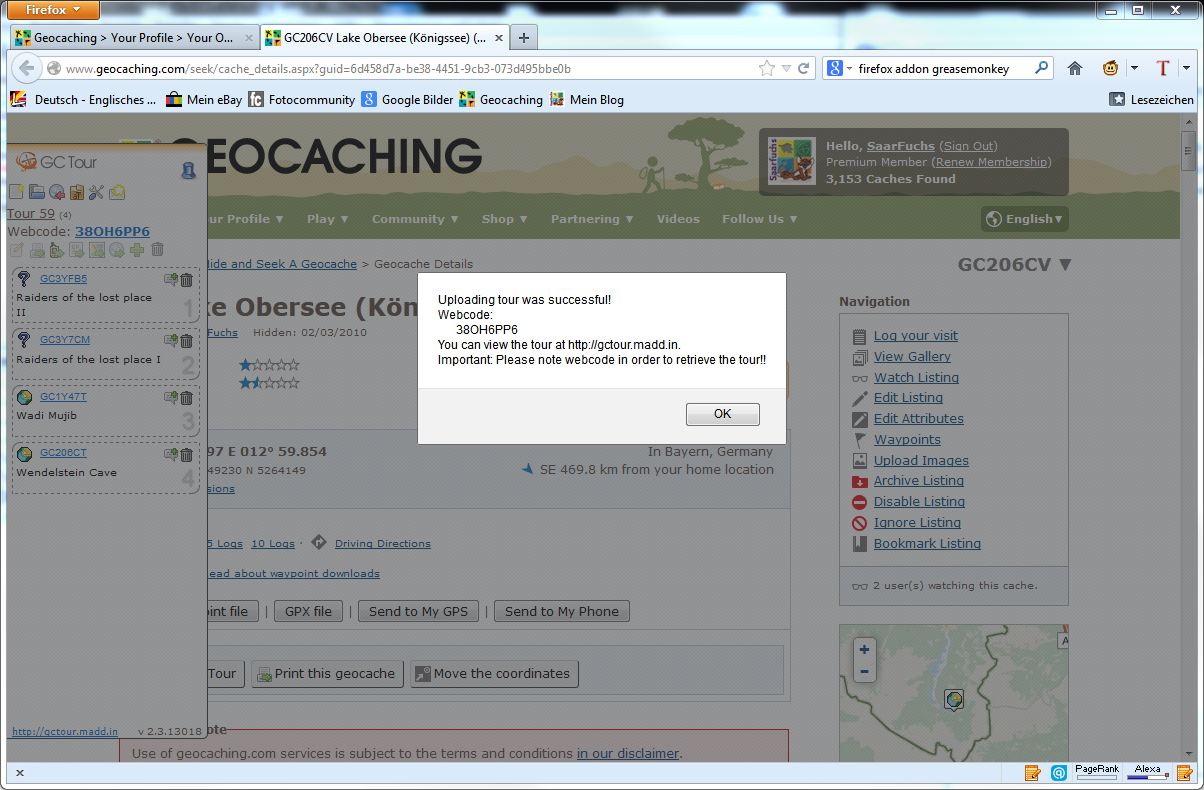This screenshot has height=790, width=1204.
Task: Click the print tour icon in GCTour
Action: pyautogui.click(x=36, y=250)
